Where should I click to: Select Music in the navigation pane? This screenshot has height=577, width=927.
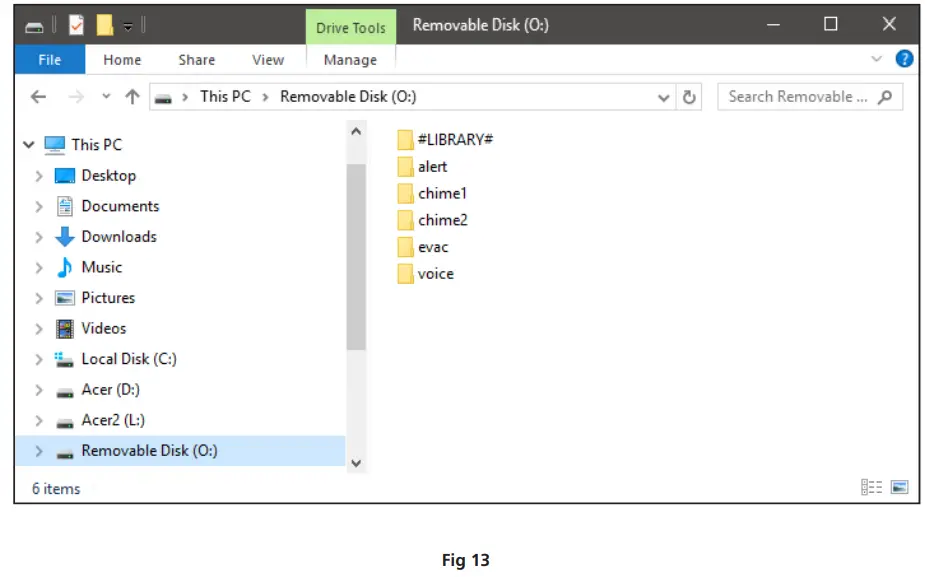pyautogui.click(x=102, y=267)
